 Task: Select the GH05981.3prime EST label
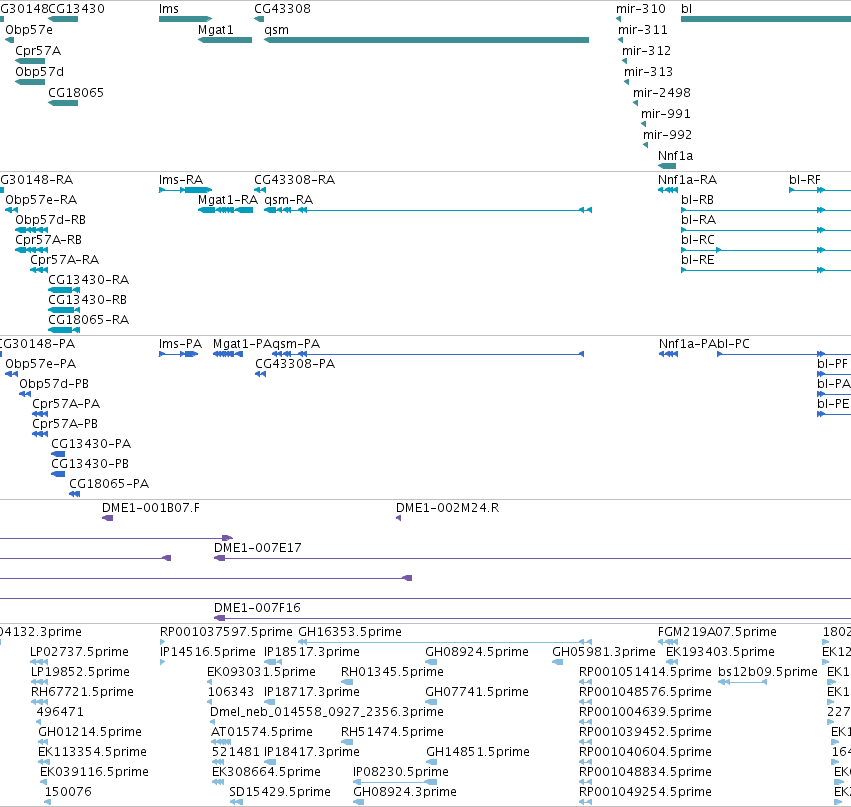(x=604, y=652)
